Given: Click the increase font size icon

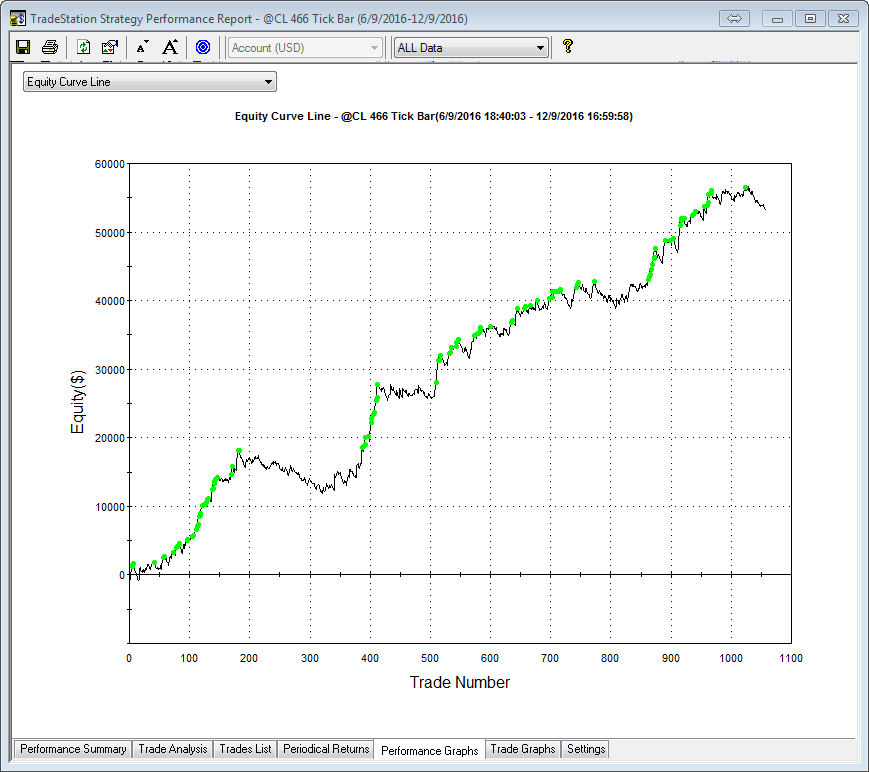Looking at the screenshot, I should [170, 47].
